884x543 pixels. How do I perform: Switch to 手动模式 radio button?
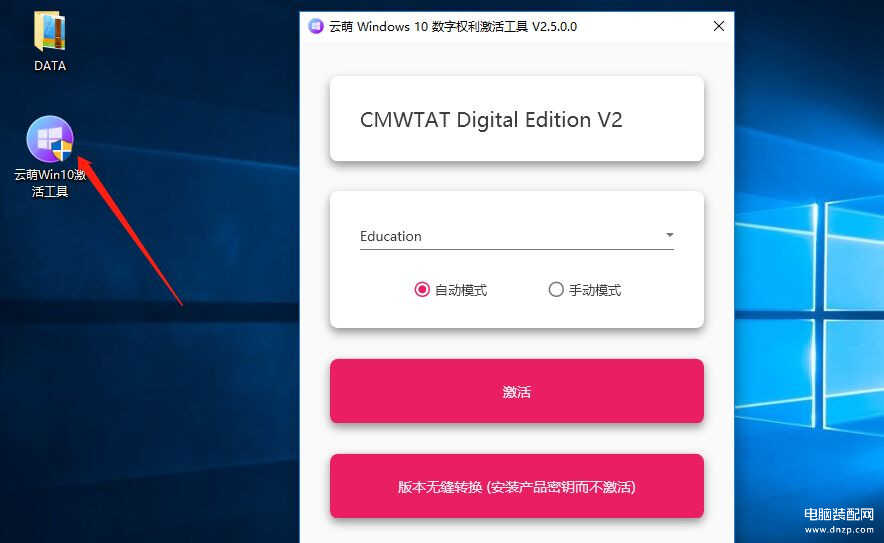coord(556,290)
